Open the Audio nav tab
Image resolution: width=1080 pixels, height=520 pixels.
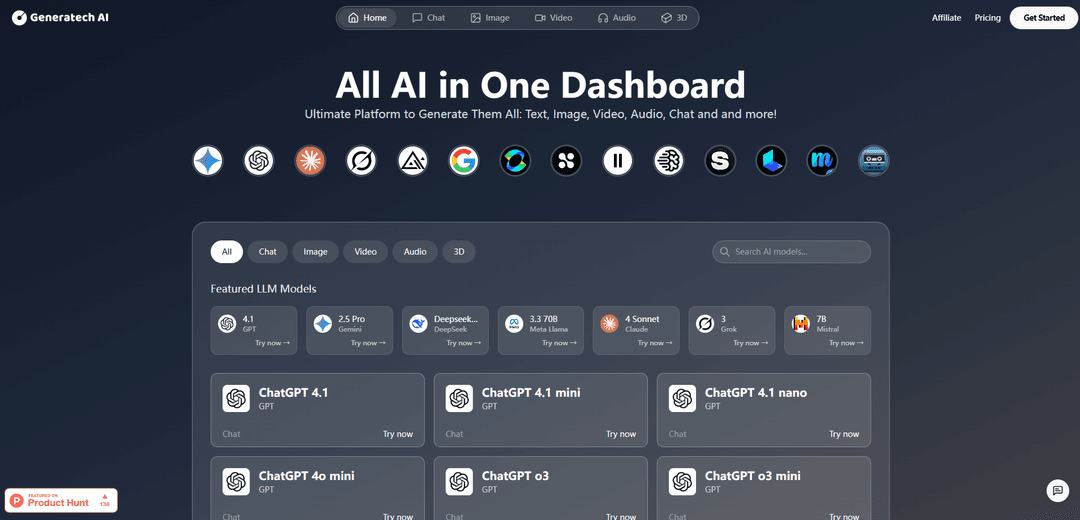616,18
